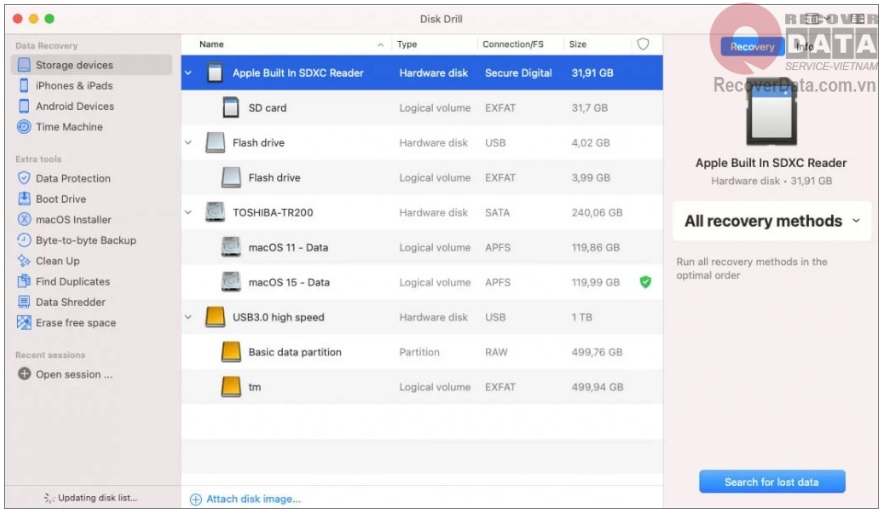Screen dimensions: 883x515
Task: Select the SD card volume icon
Action: coord(231,108)
